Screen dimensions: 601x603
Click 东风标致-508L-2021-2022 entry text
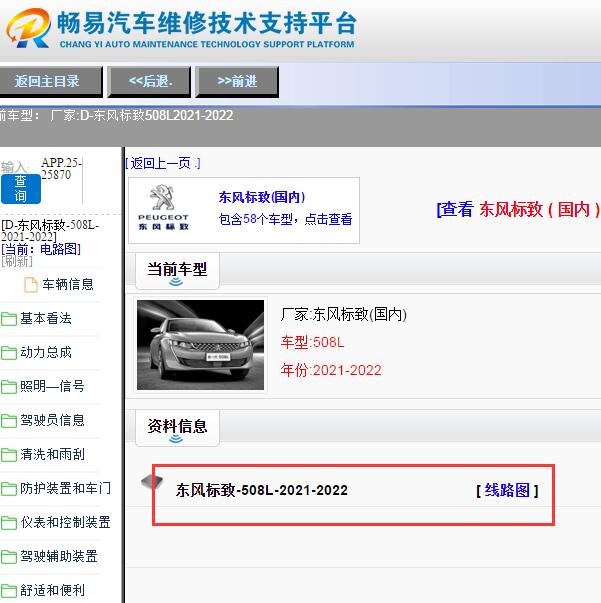tap(262, 490)
